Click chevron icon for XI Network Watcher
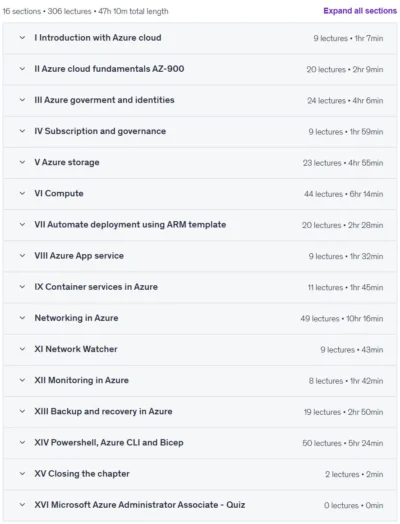 coord(22,349)
